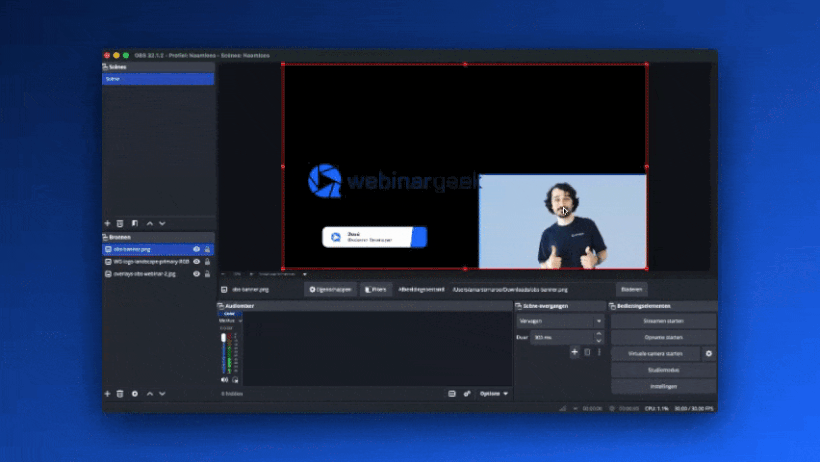
Task: Click the Bronnen dock header icon
Action: pos(105,237)
